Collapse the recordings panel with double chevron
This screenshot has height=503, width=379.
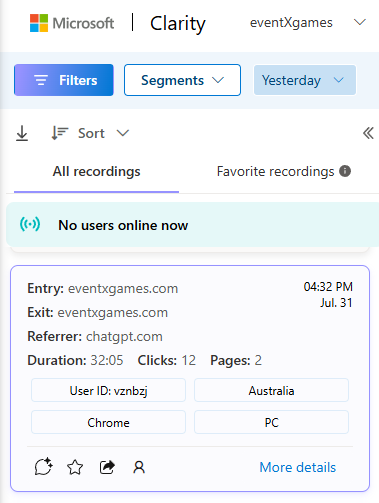[368, 133]
